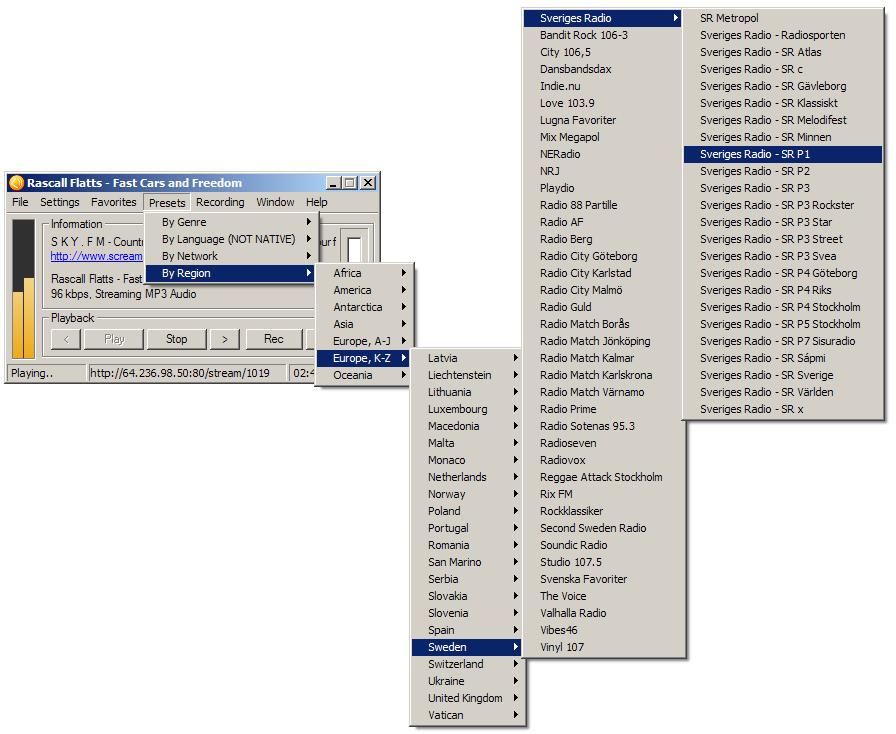This screenshot has height=734, width=896.
Task: Open the Portugal stations submenu
Action: tap(467, 528)
